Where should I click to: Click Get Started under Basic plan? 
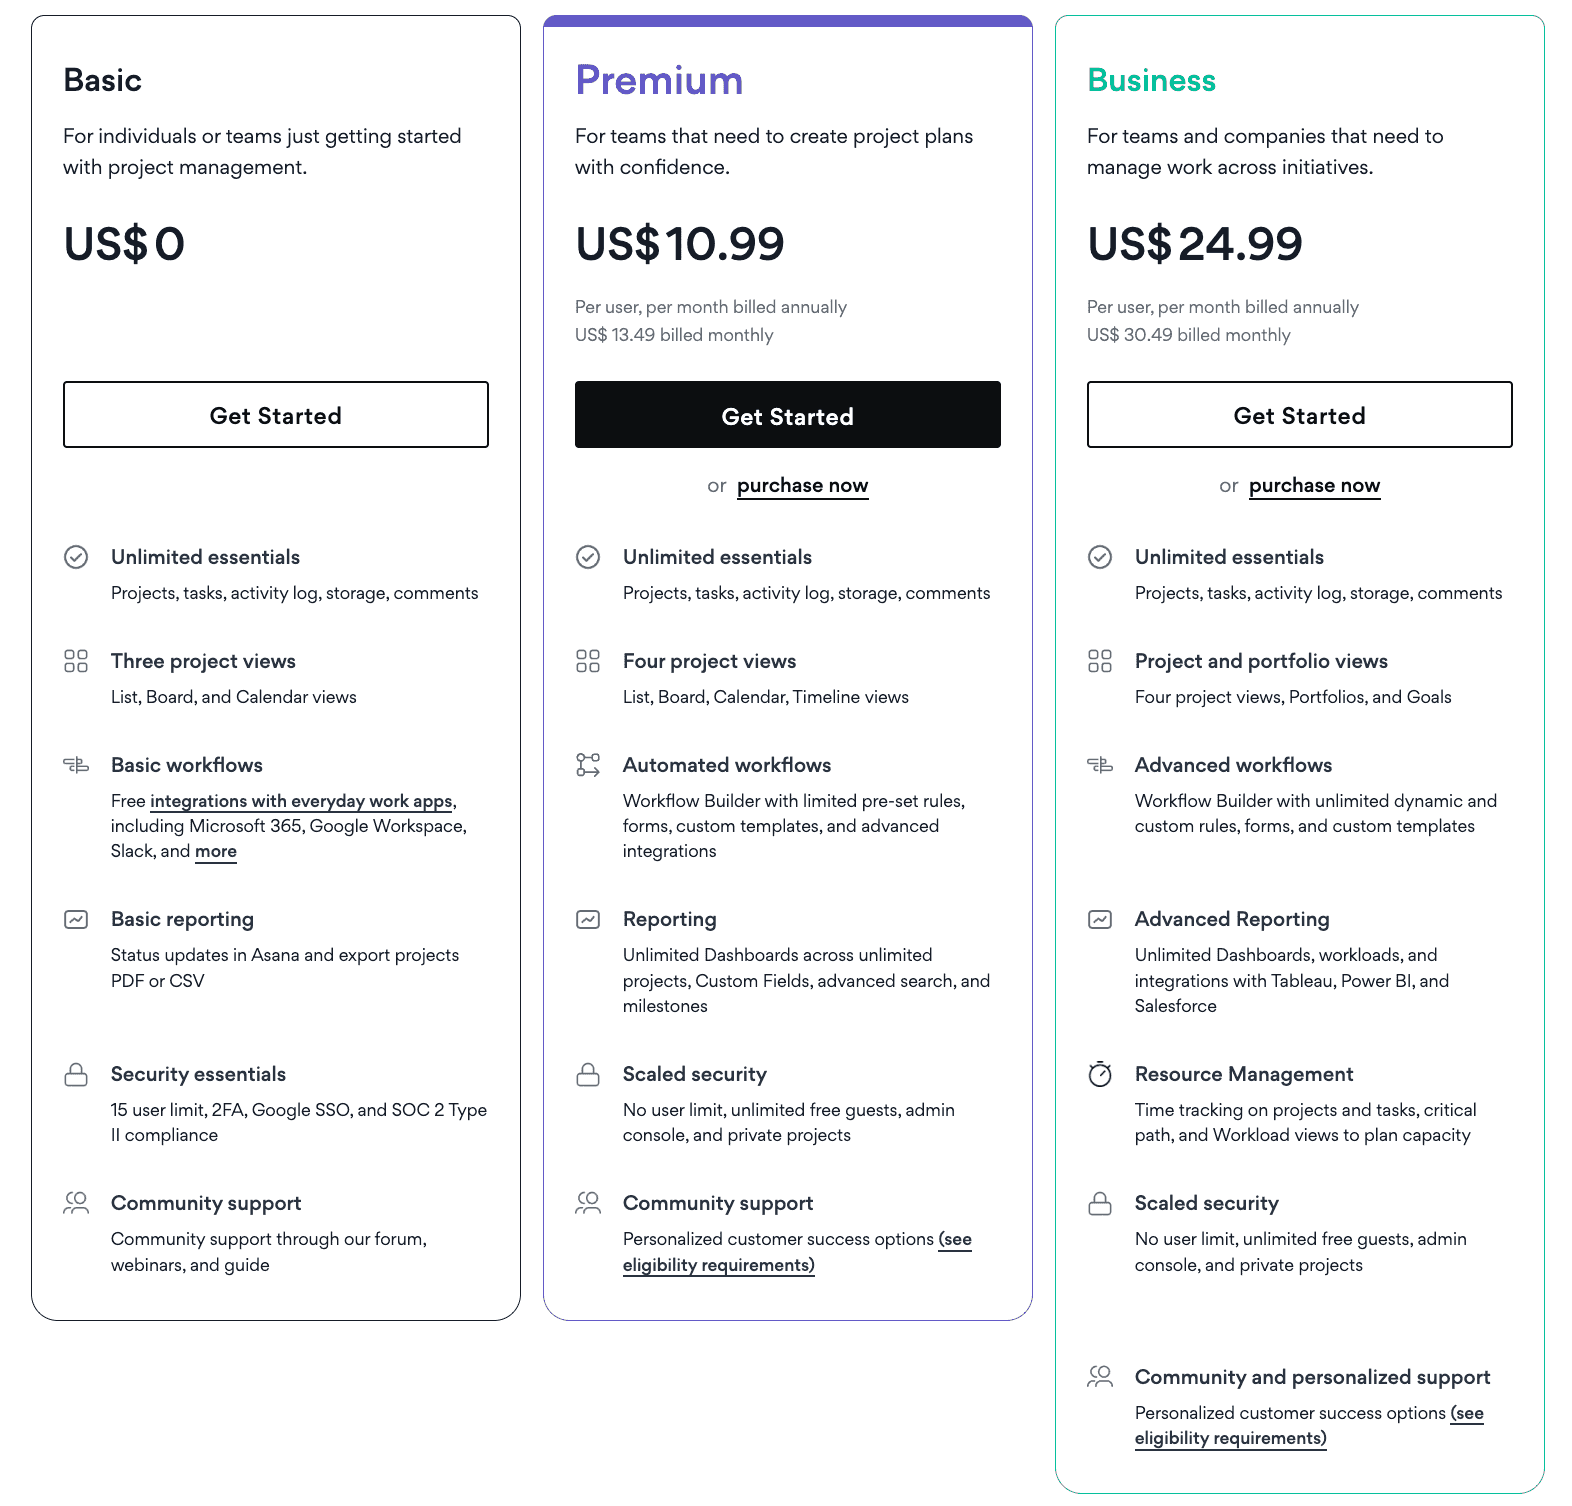pos(276,414)
